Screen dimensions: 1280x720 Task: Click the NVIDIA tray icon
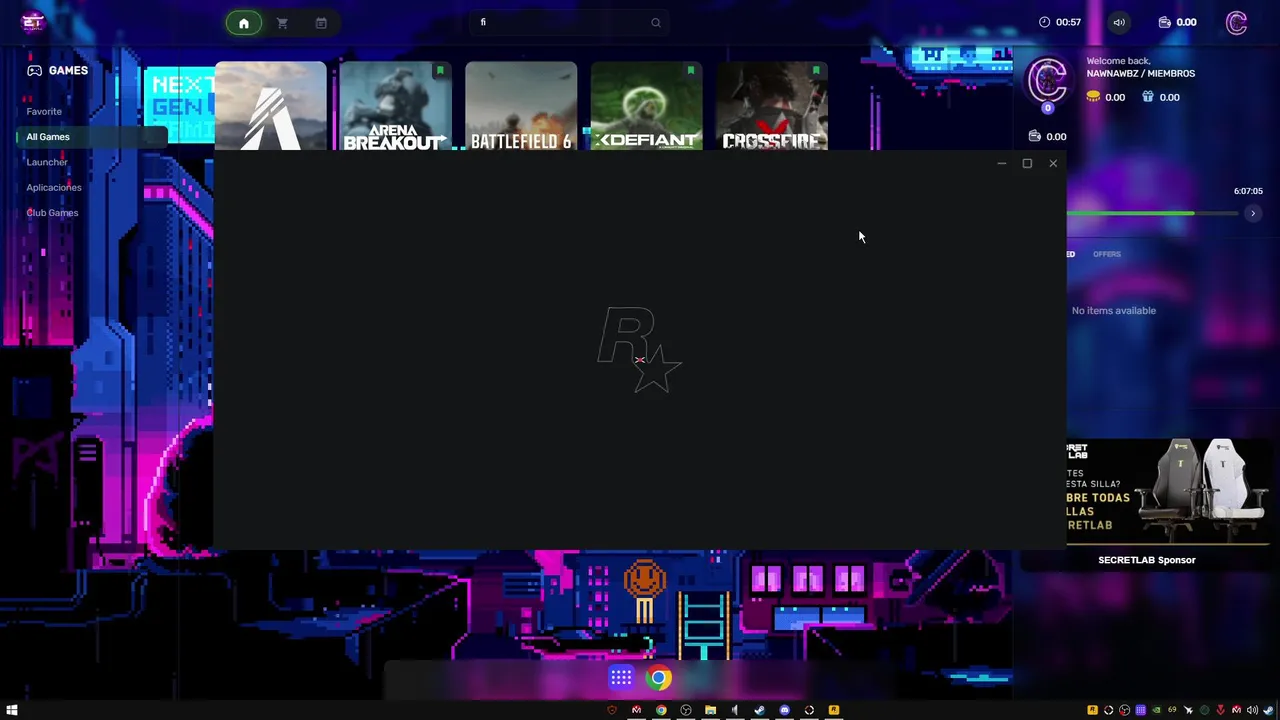pos(1156,710)
